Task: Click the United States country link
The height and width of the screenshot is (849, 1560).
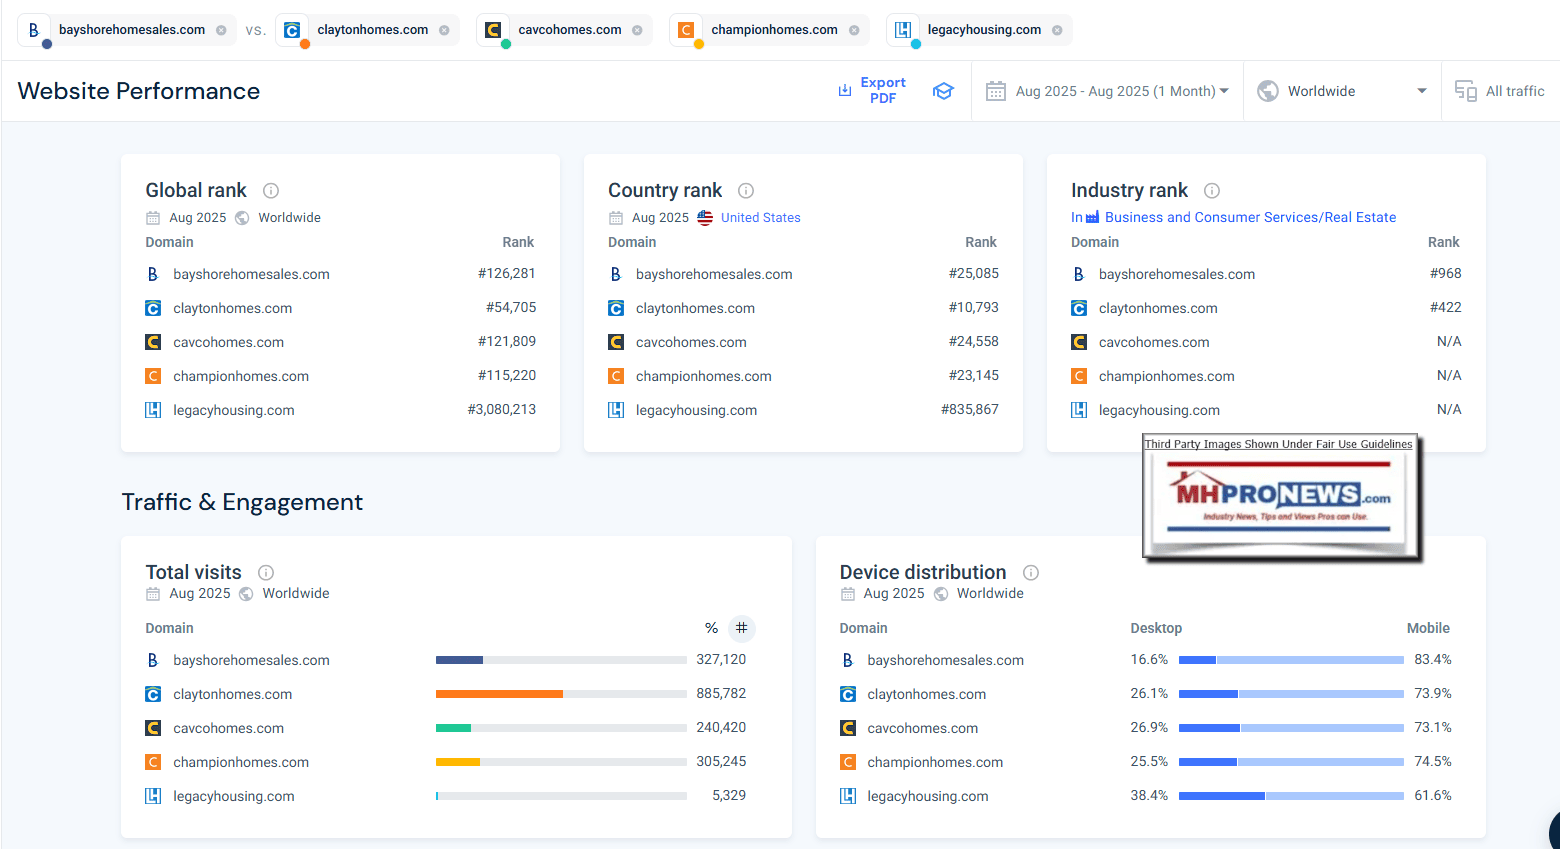Action: [760, 217]
